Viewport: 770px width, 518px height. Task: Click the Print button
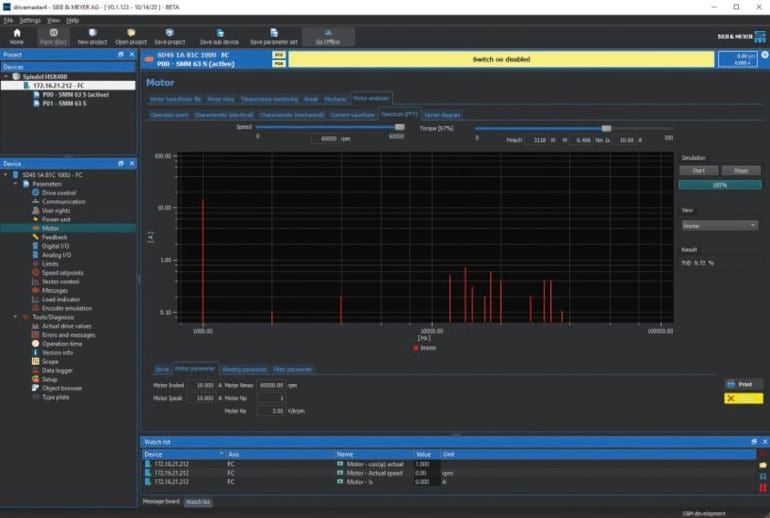point(742,384)
